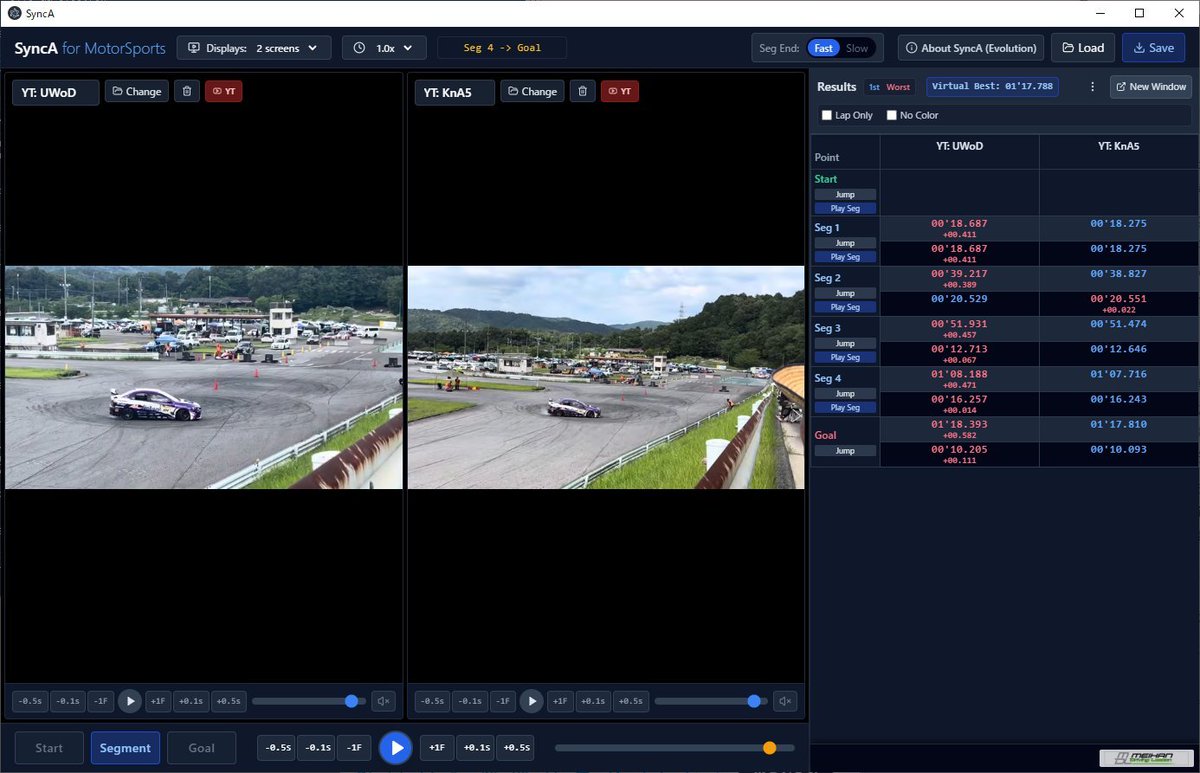This screenshot has height=773, width=1200.
Task: Step KnA5 video forward one frame
Action: coord(560,701)
